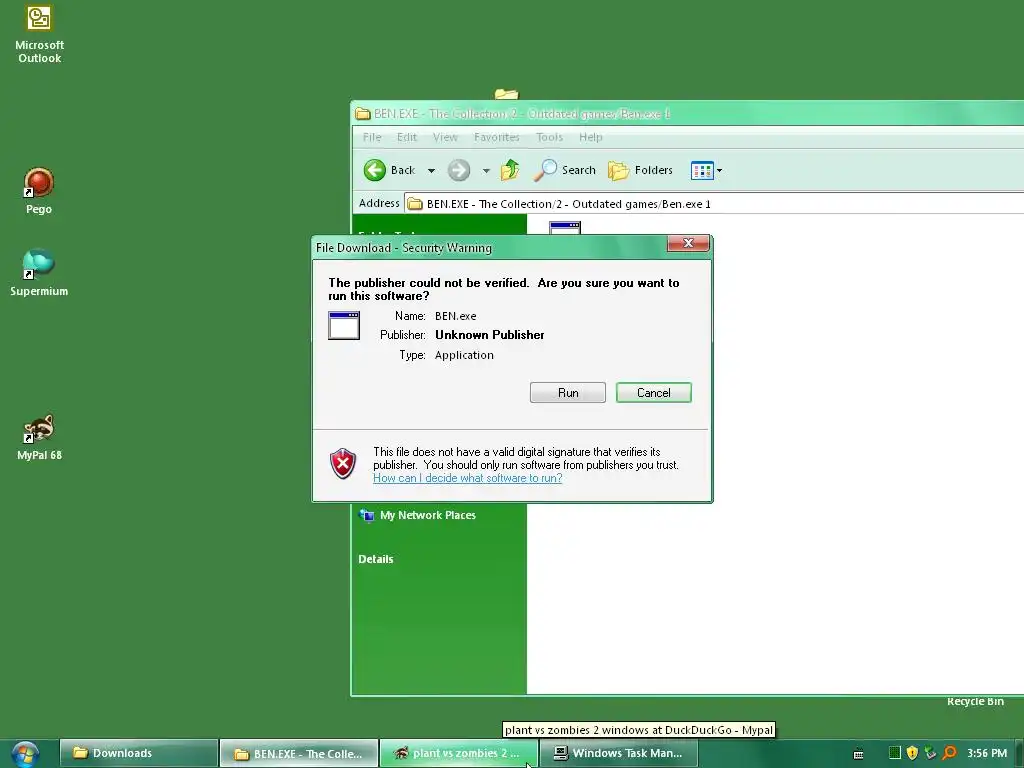The width and height of the screenshot is (1024, 768).
Task: Launch Supermium browser from desktop
Action: point(39,273)
